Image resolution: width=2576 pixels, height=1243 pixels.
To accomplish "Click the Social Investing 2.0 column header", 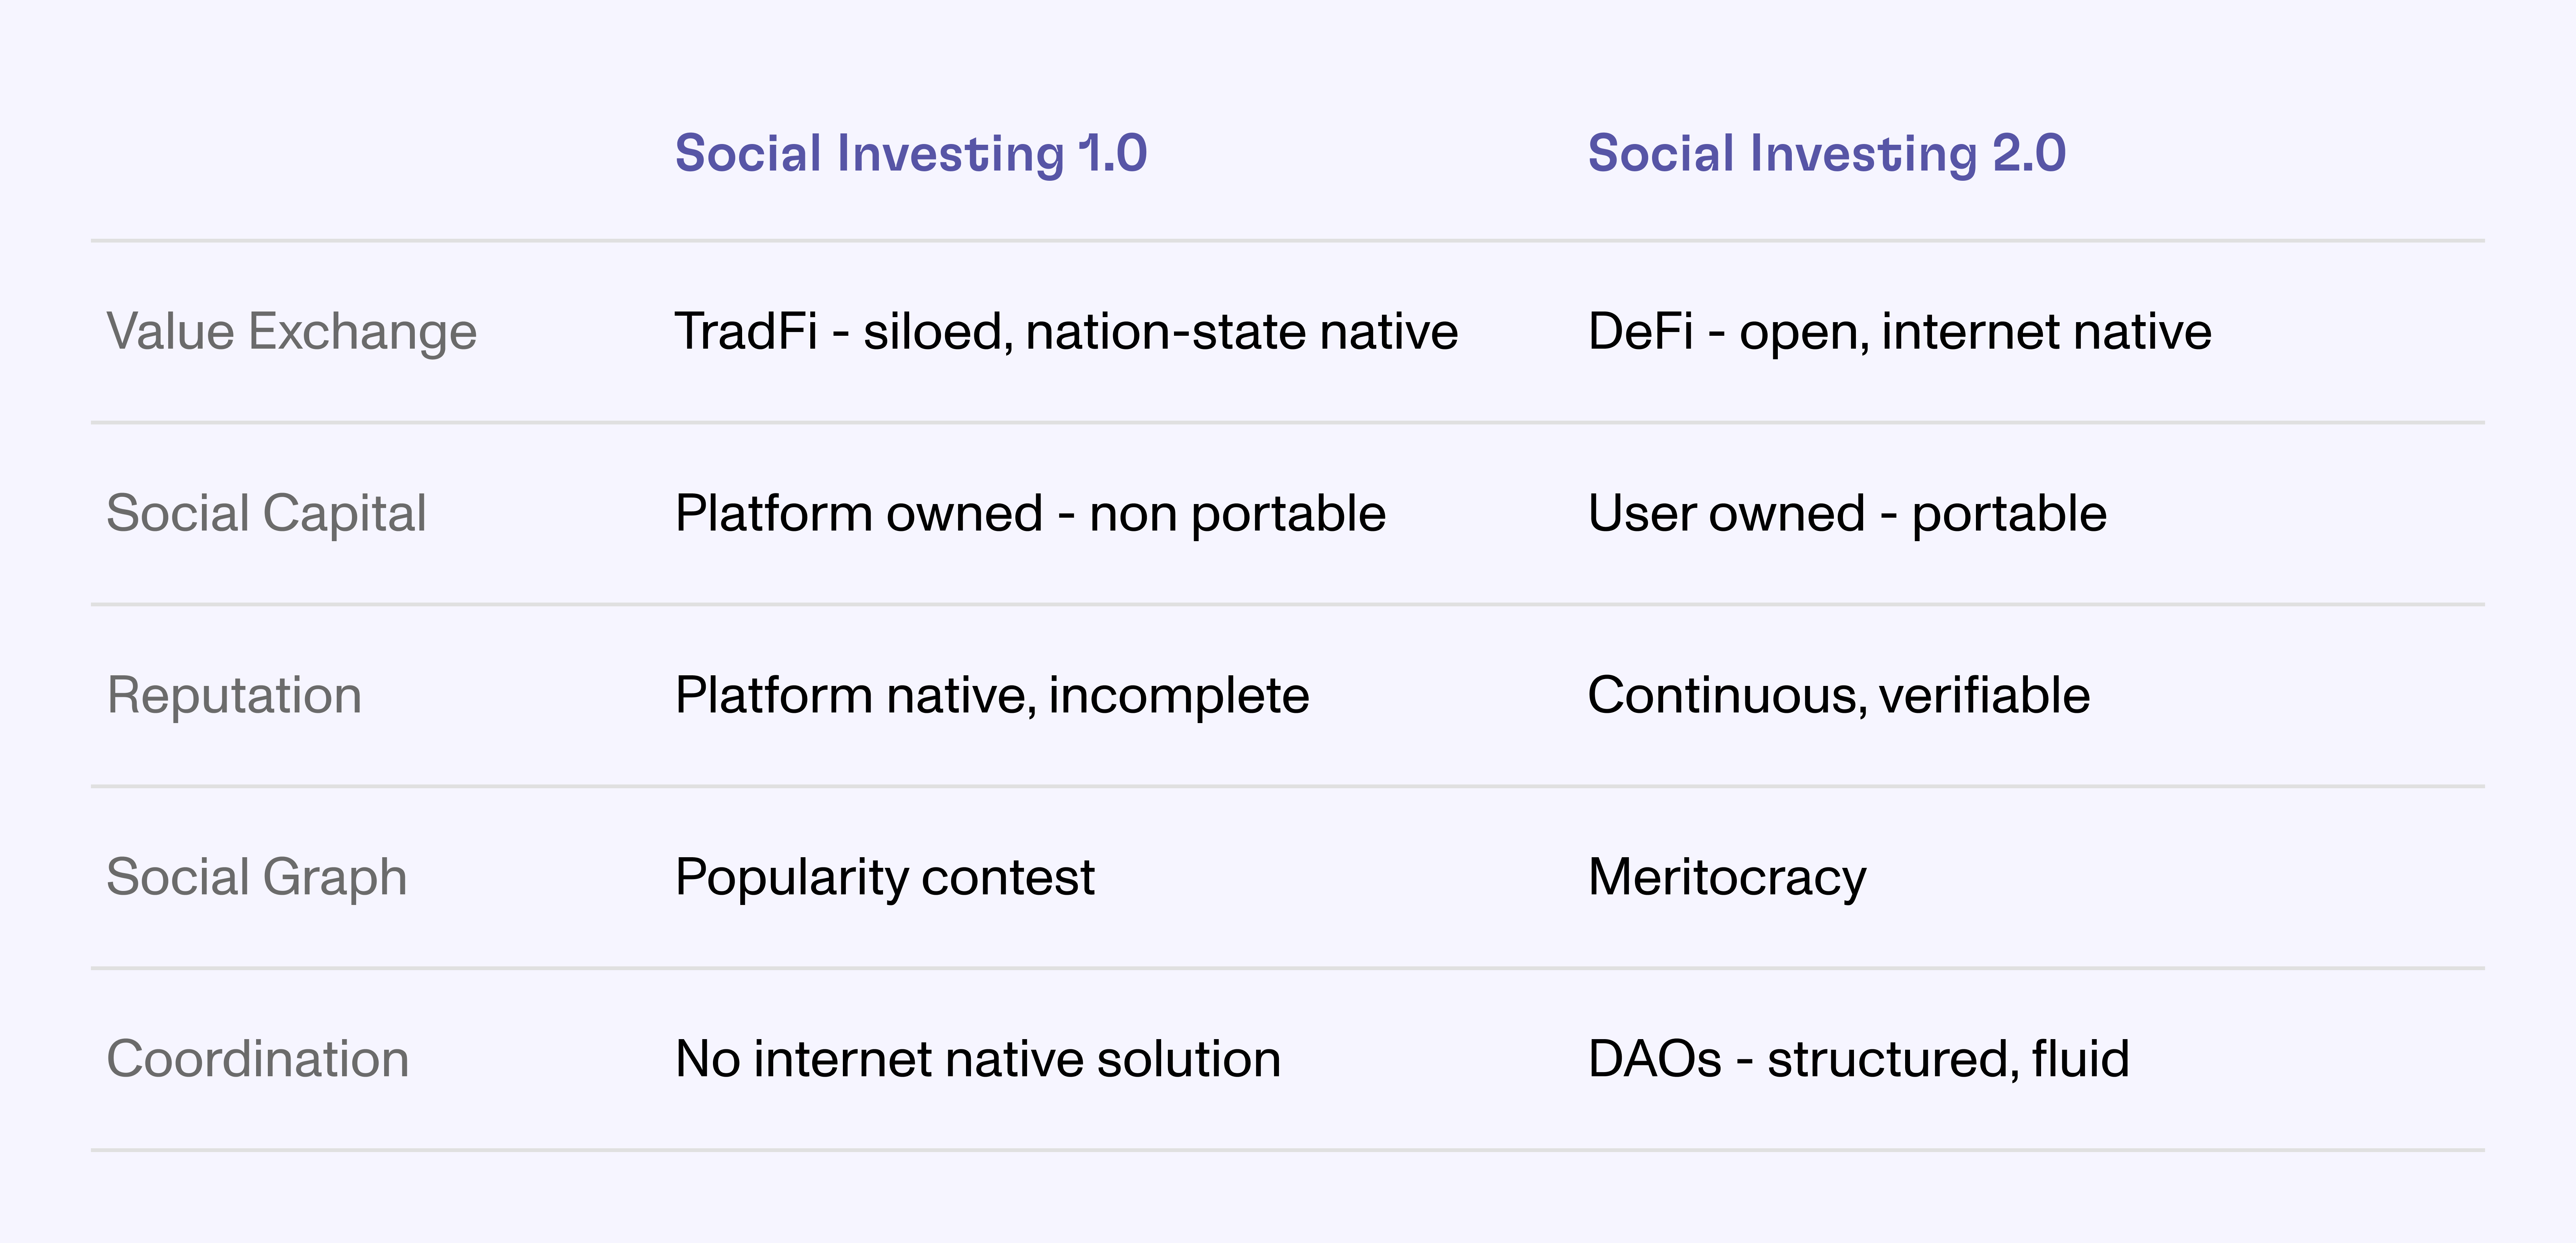I will click(x=1826, y=154).
